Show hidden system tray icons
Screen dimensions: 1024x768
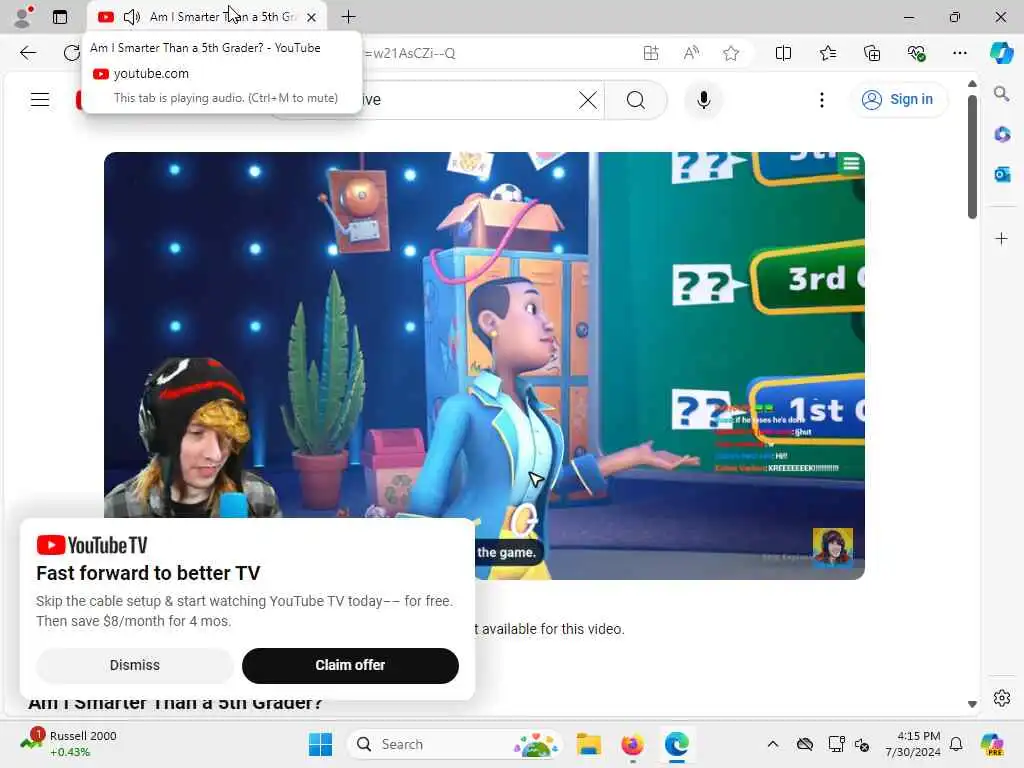click(x=773, y=744)
